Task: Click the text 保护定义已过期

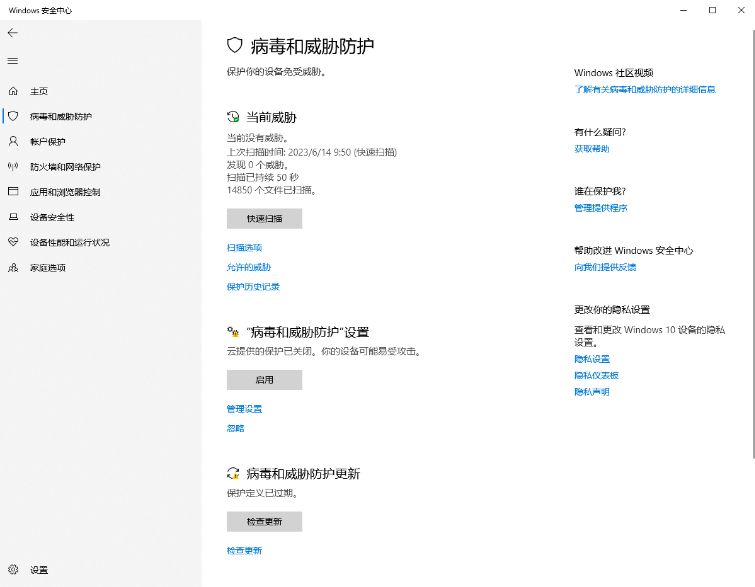Action: pyautogui.click(x=263, y=493)
